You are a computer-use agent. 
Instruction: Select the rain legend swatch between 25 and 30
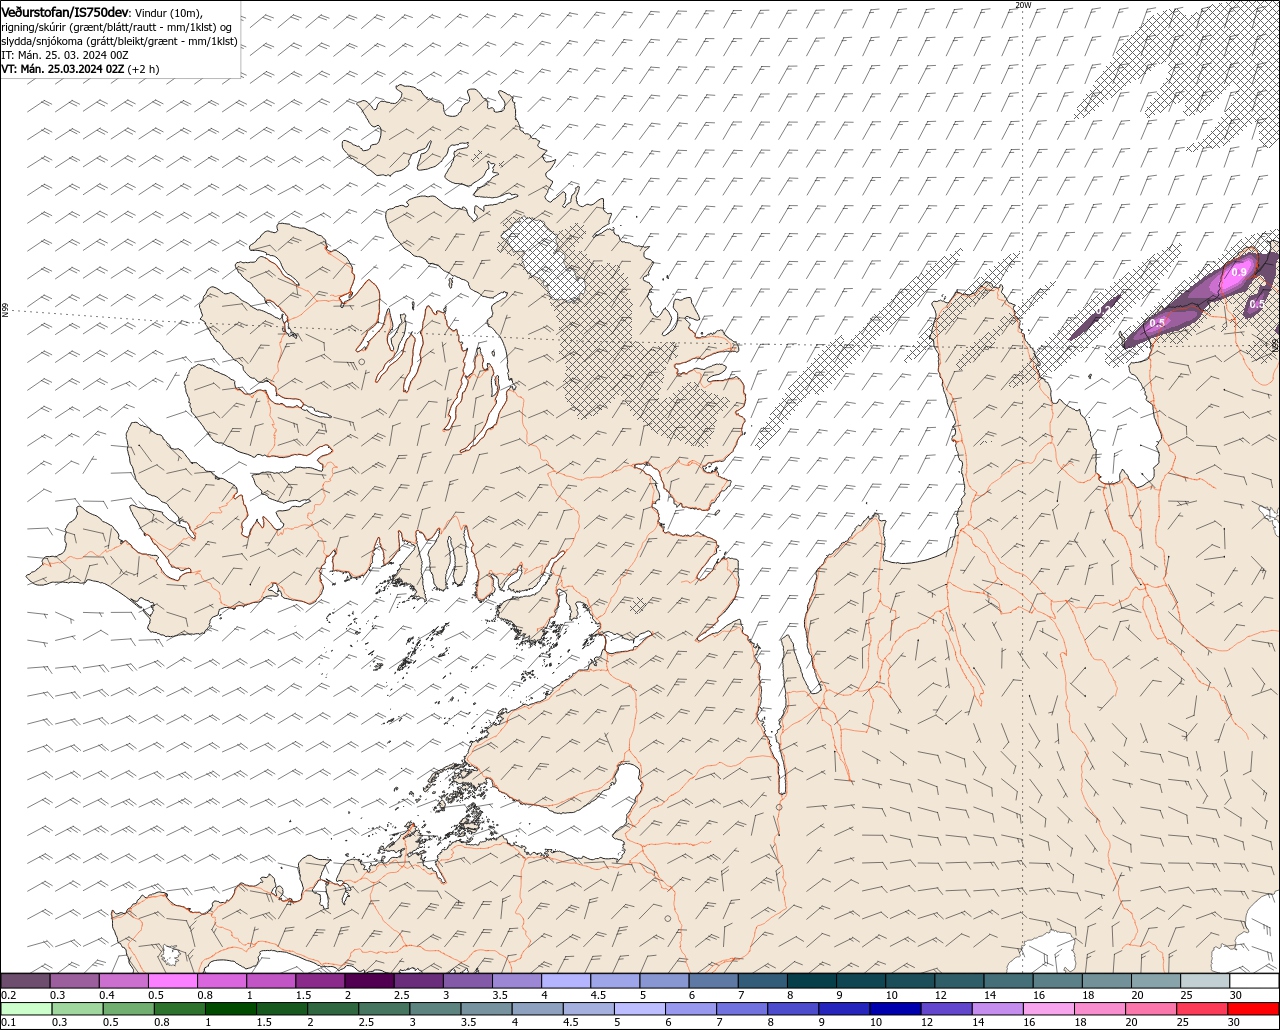[x=1202, y=1009]
